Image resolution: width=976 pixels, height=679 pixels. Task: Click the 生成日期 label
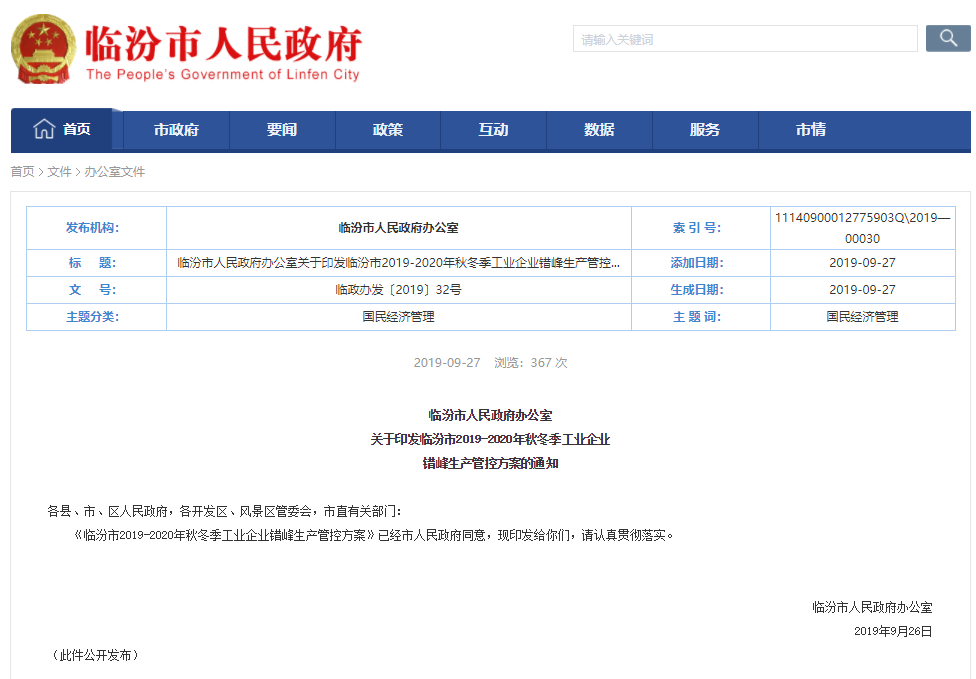(697, 289)
